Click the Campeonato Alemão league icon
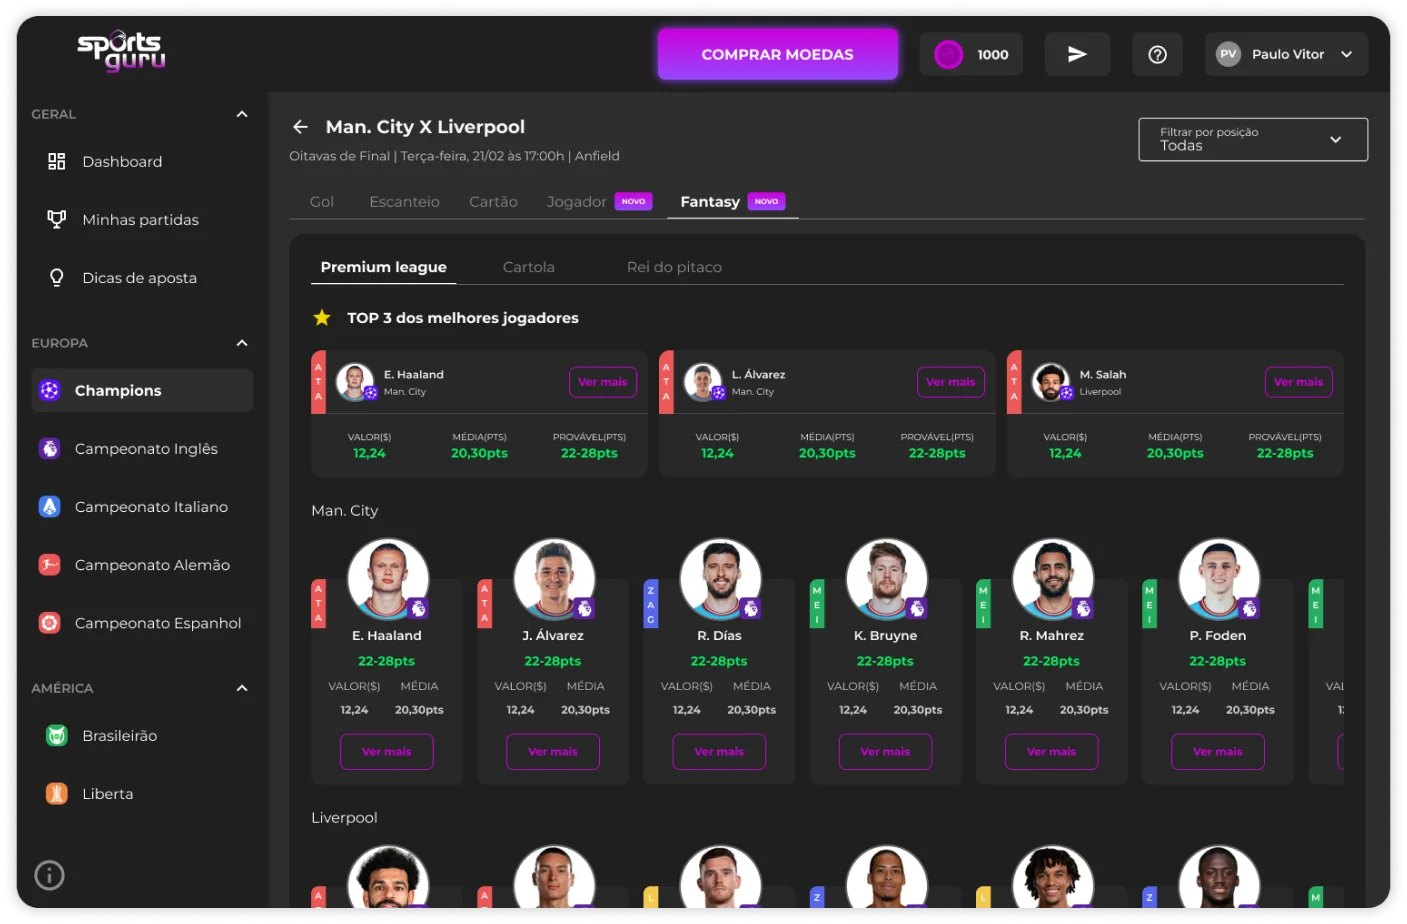Viewport: 1407px width, 924px height. click(x=50, y=564)
